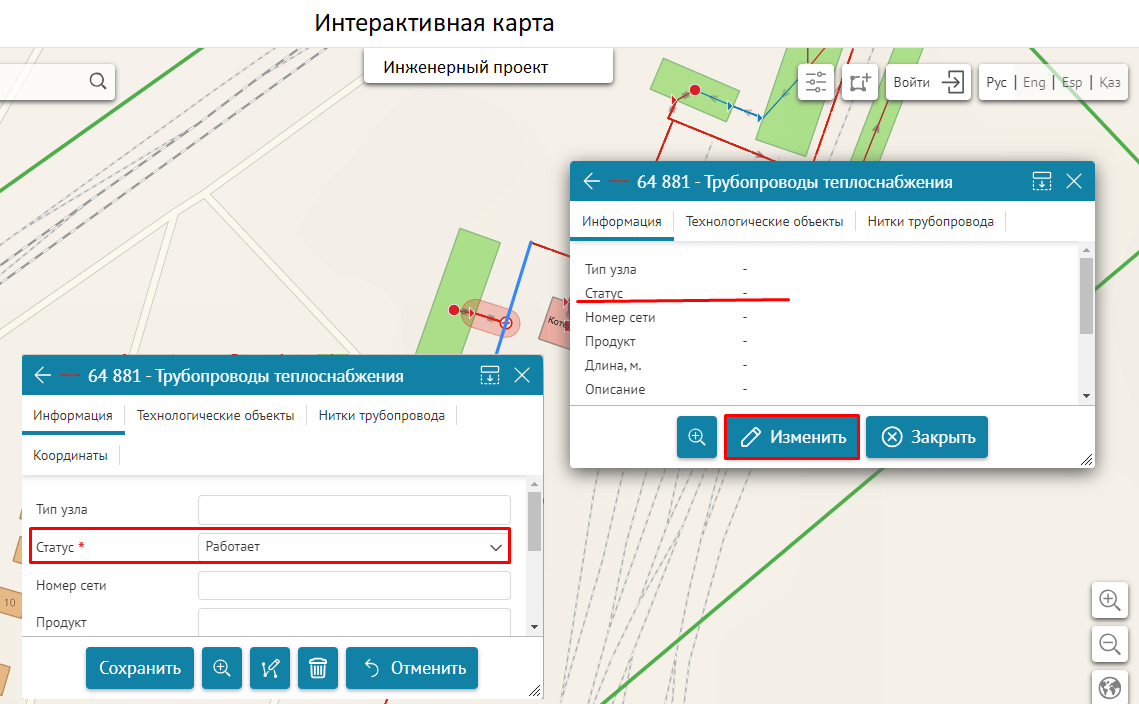Viewport: 1139px width, 704px height.
Task: Click the trash delete icon in edit panel
Action: tap(318, 668)
